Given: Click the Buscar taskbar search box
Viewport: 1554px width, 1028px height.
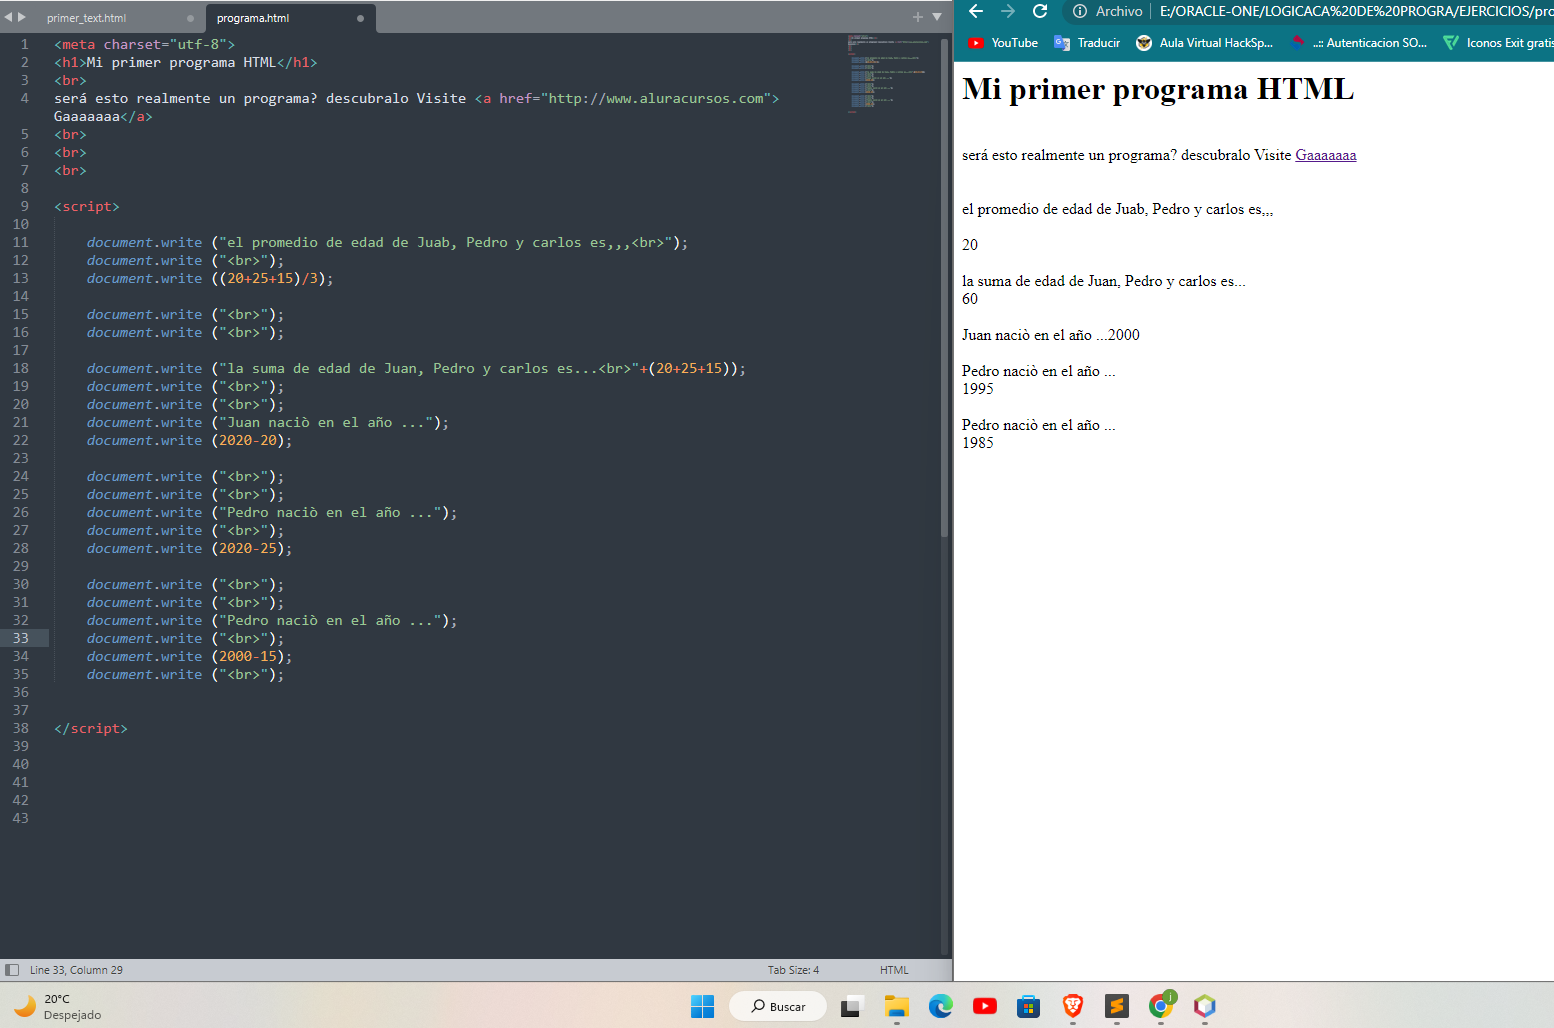Looking at the screenshot, I should [x=778, y=1006].
